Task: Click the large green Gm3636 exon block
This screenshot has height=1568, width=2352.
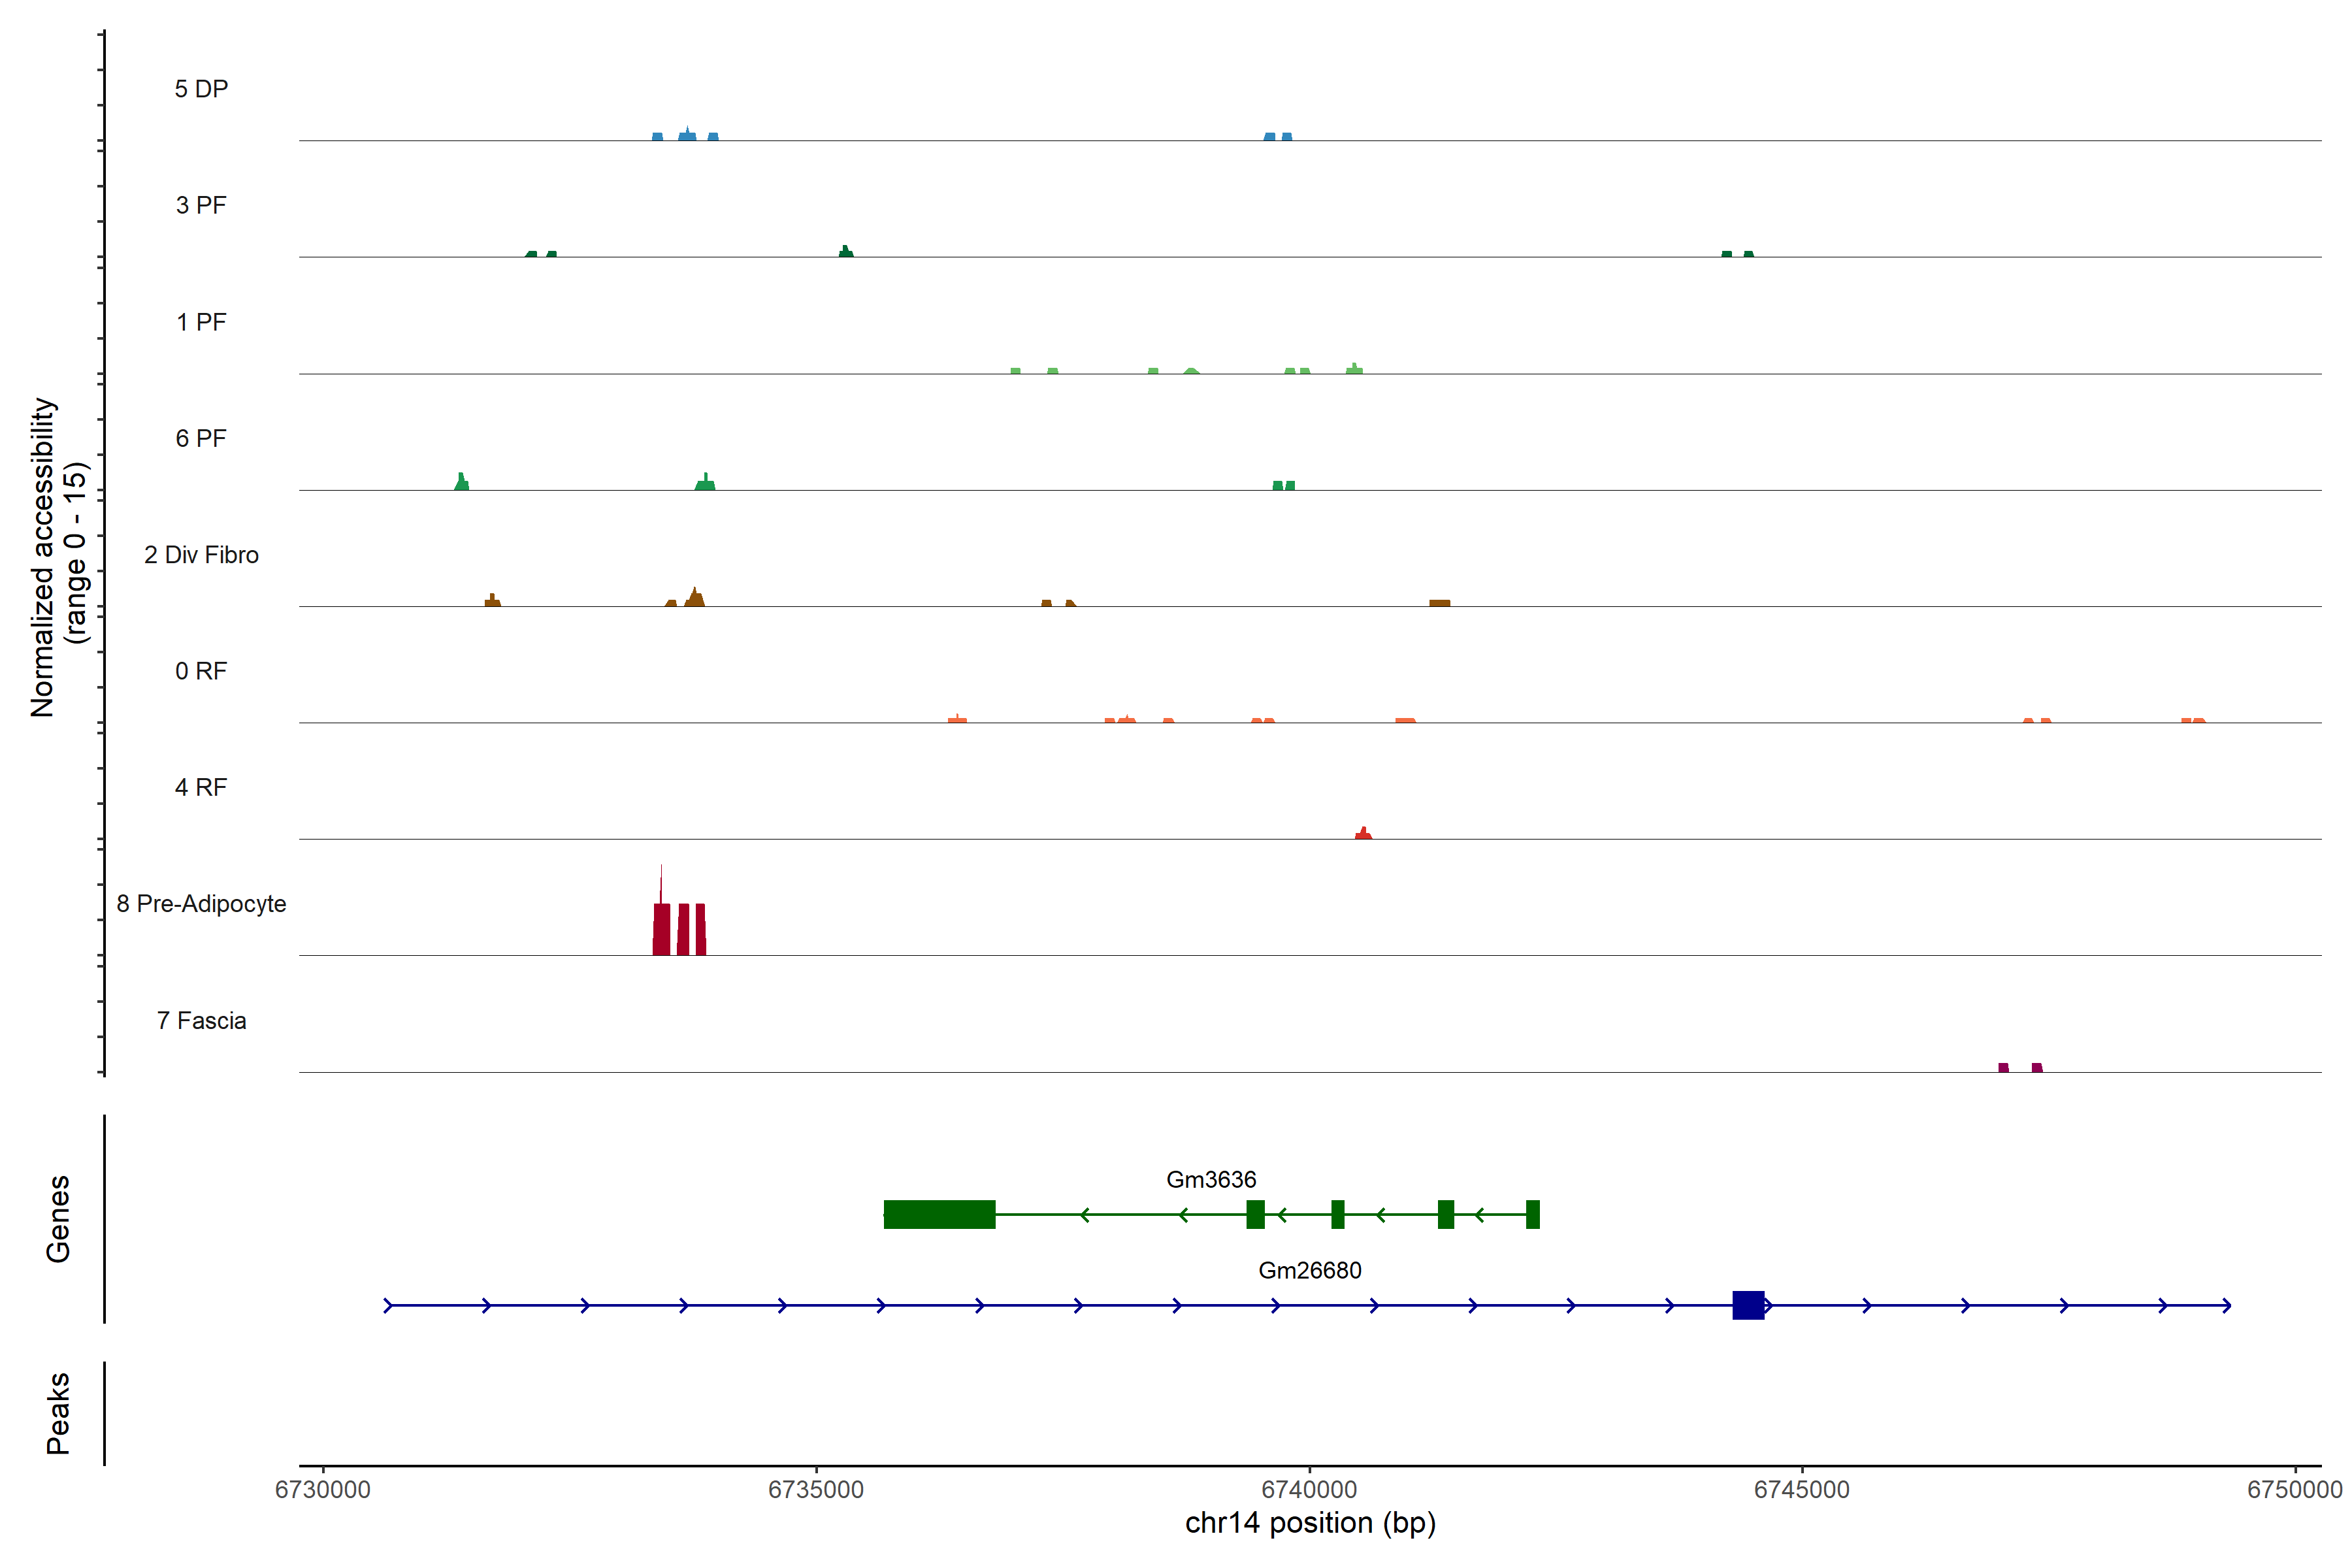Action: pyautogui.click(x=939, y=1214)
